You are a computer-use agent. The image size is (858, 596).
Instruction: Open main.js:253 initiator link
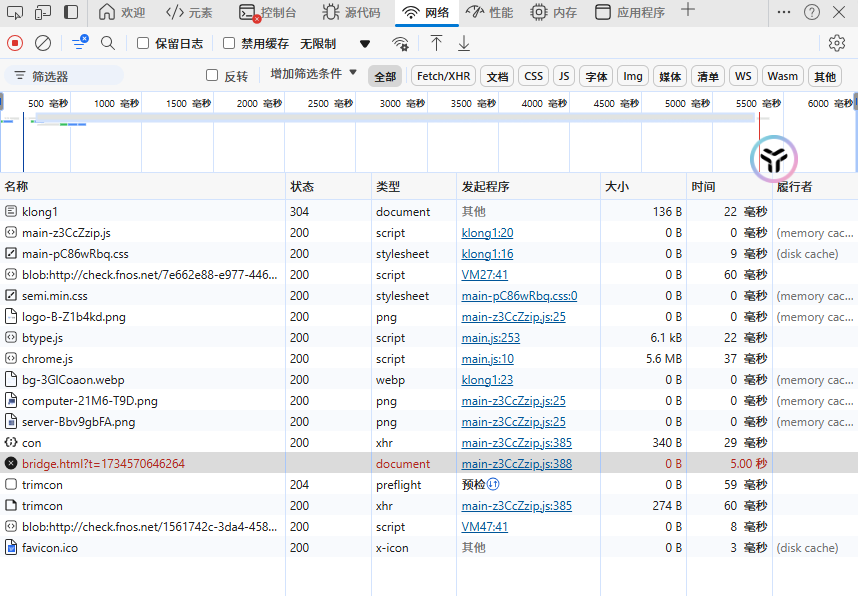click(490, 338)
